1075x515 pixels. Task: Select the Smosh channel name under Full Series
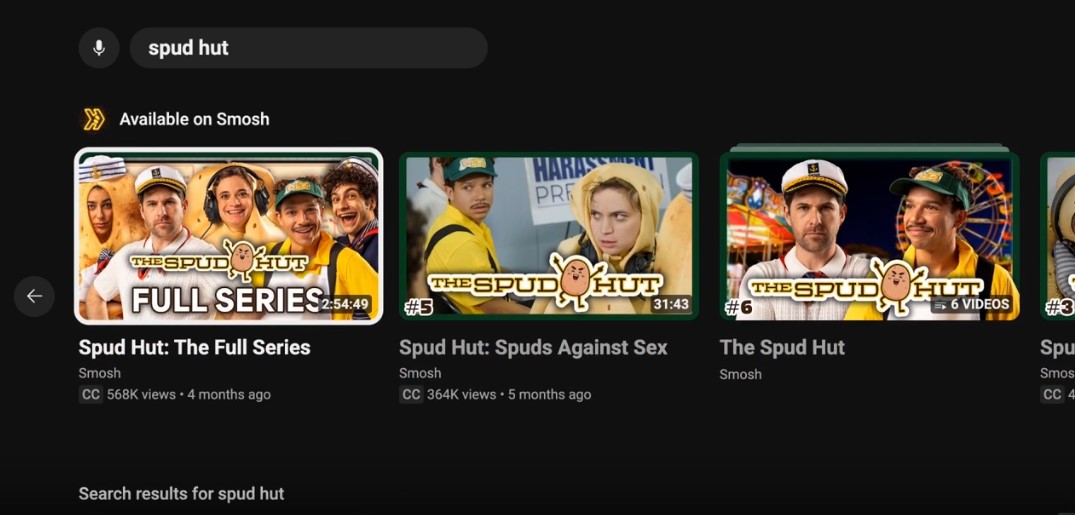pyautogui.click(x=99, y=373)
